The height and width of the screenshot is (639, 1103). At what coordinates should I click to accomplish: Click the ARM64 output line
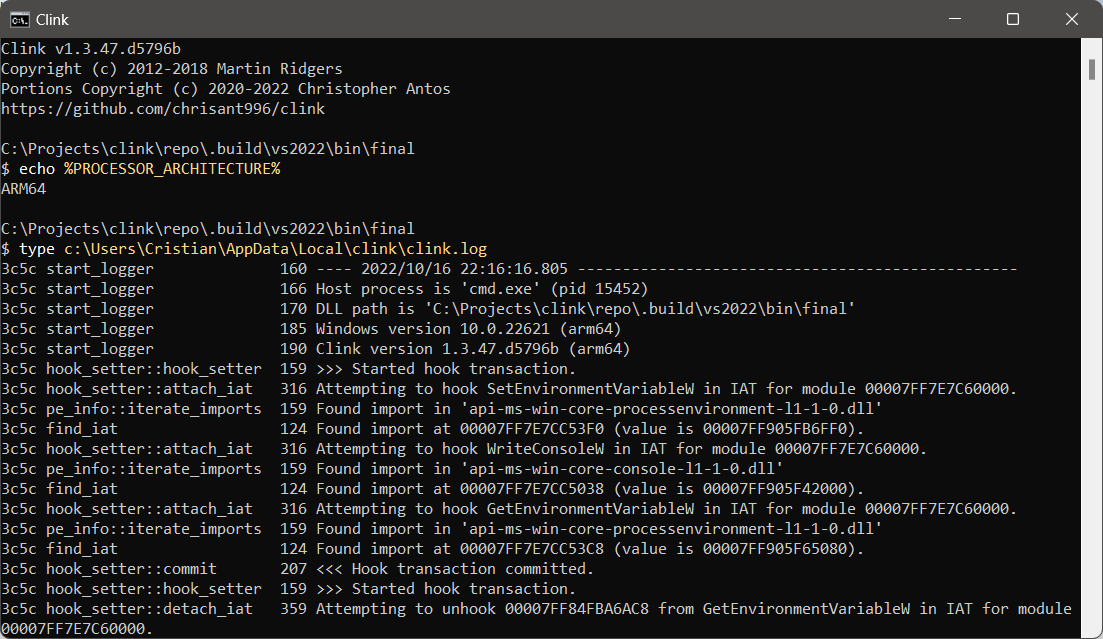click(23, 189)
